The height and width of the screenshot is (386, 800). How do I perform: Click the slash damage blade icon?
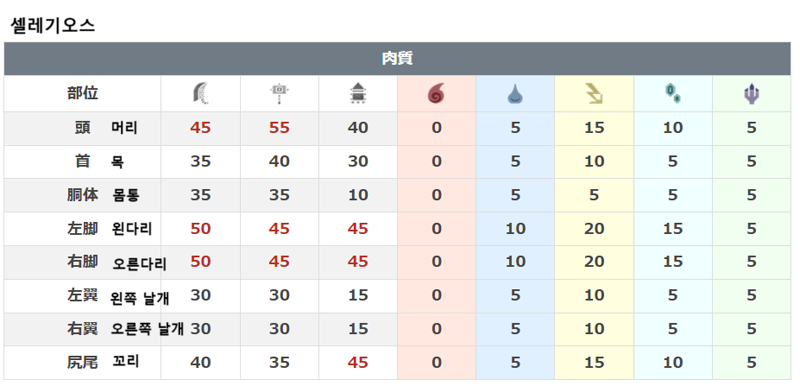[x=201, y=94]
